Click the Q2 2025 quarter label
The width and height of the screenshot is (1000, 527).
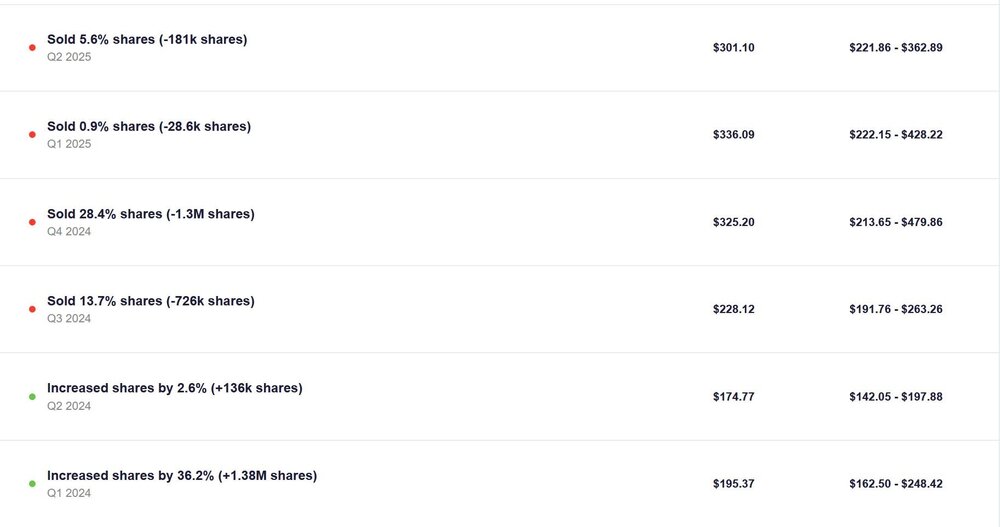point(69,57)
